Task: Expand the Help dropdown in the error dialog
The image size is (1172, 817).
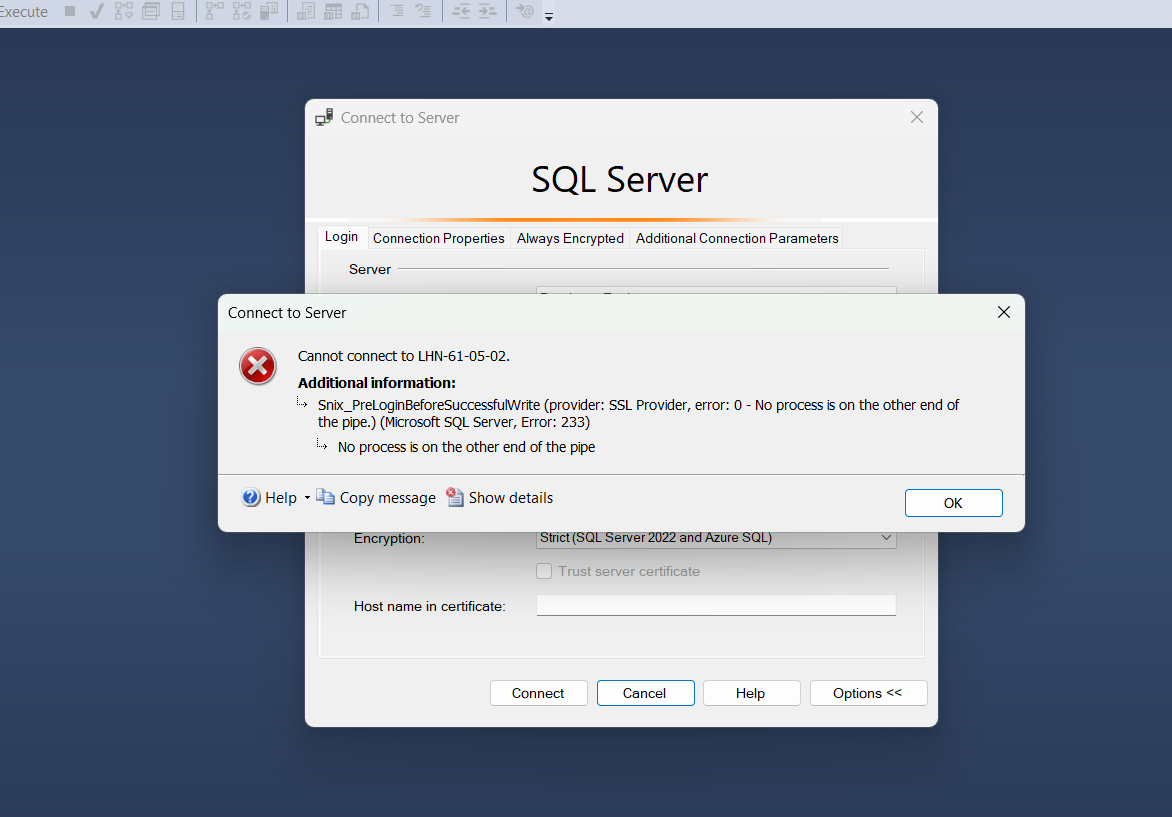Action: click(307, 497)
